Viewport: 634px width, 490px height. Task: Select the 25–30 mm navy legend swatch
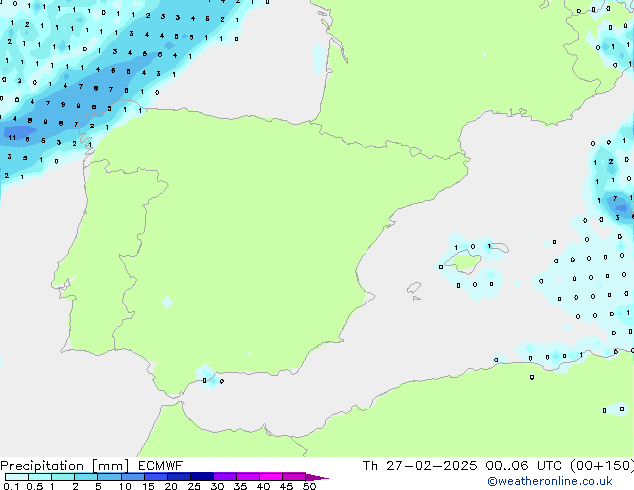tap(201, 477)
